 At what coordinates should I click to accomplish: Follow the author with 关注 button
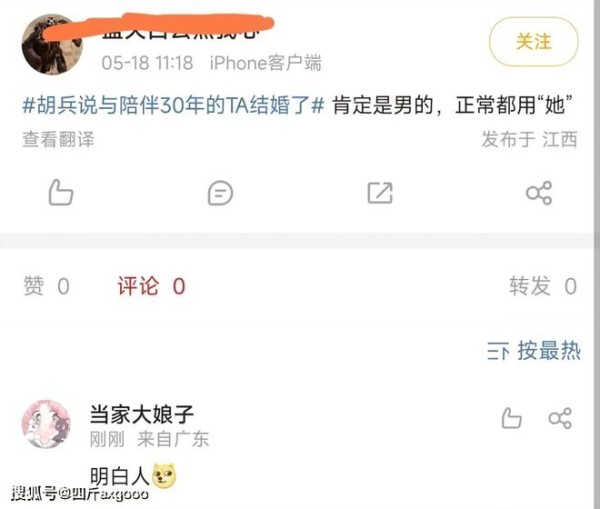coord(534,42)
